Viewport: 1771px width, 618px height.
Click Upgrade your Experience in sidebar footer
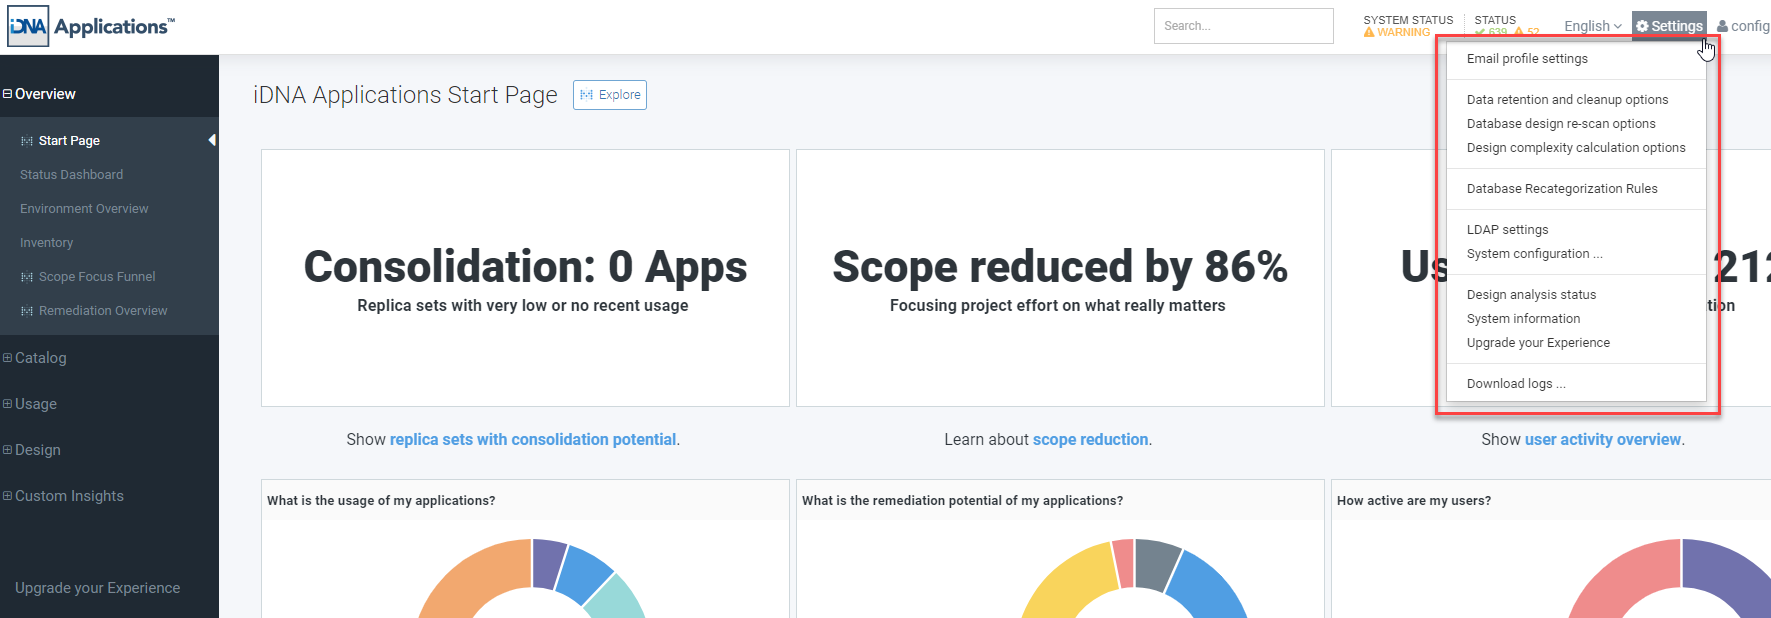pyautogui.click(x=98, y=588)
